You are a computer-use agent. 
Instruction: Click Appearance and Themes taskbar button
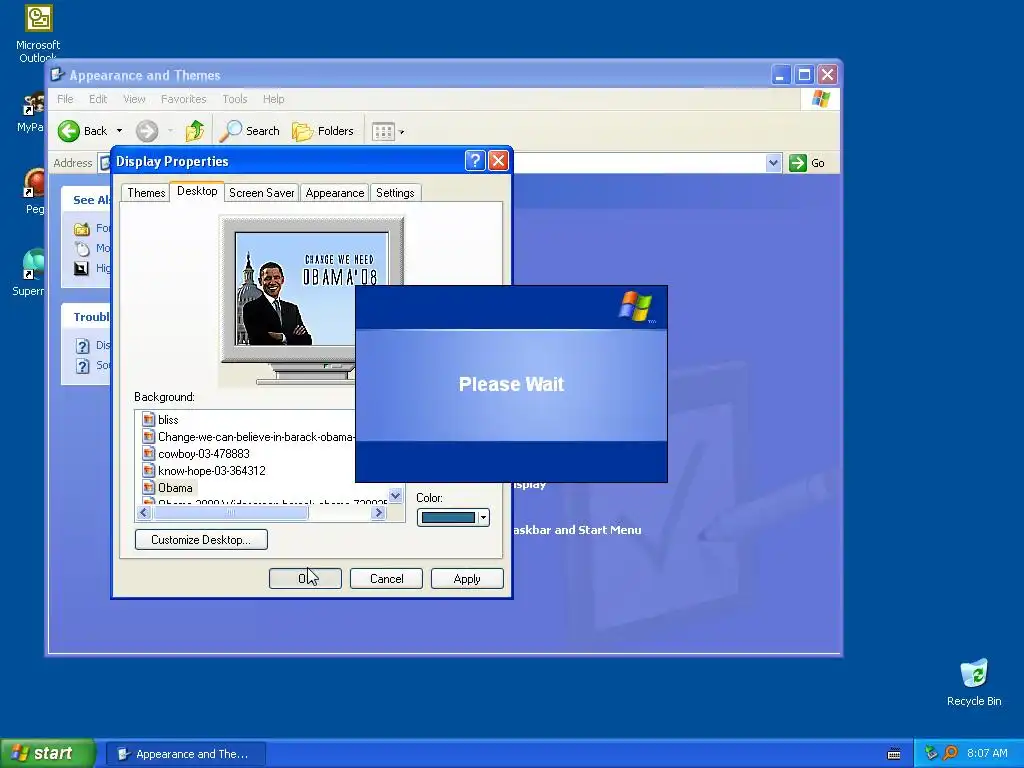click(x=185, y=754)
